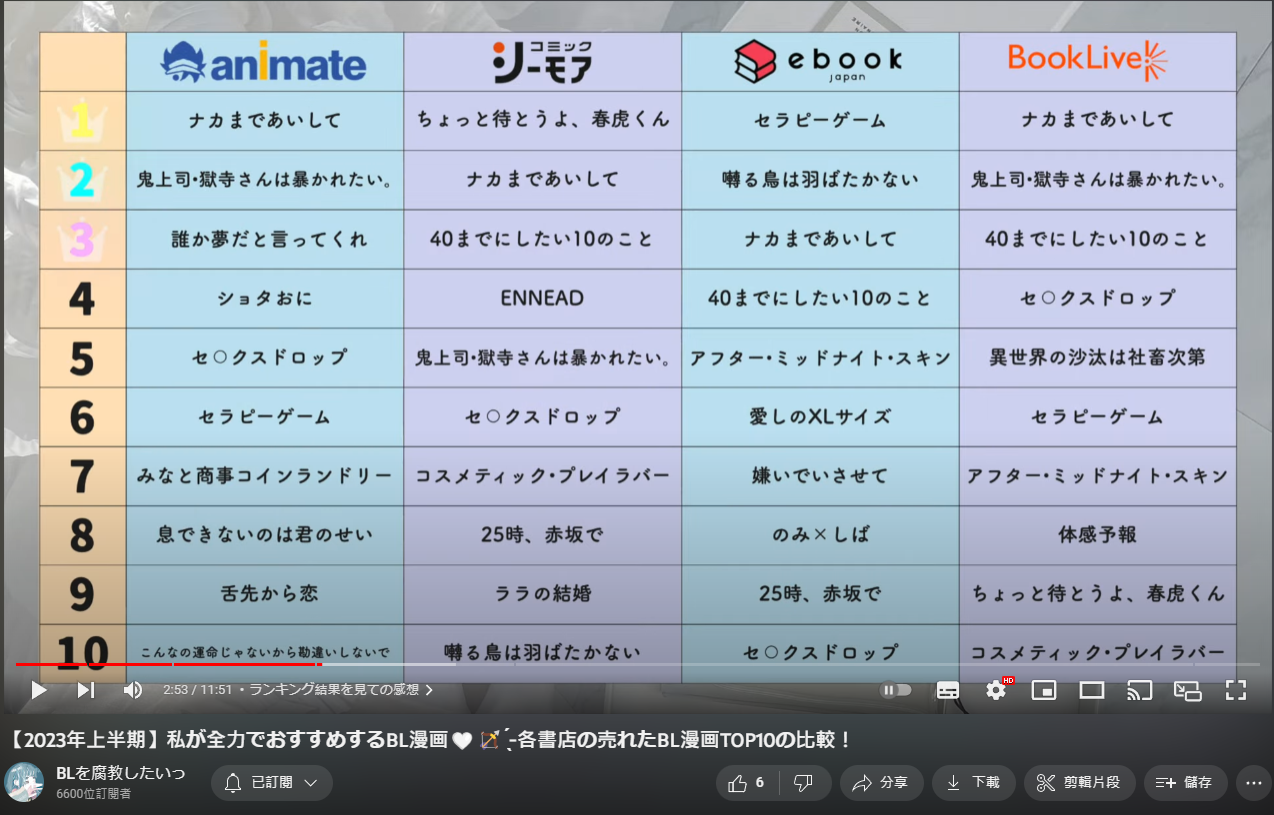Click 体感予報 cell
The image size is (1274, 815).
point(1097,534)
